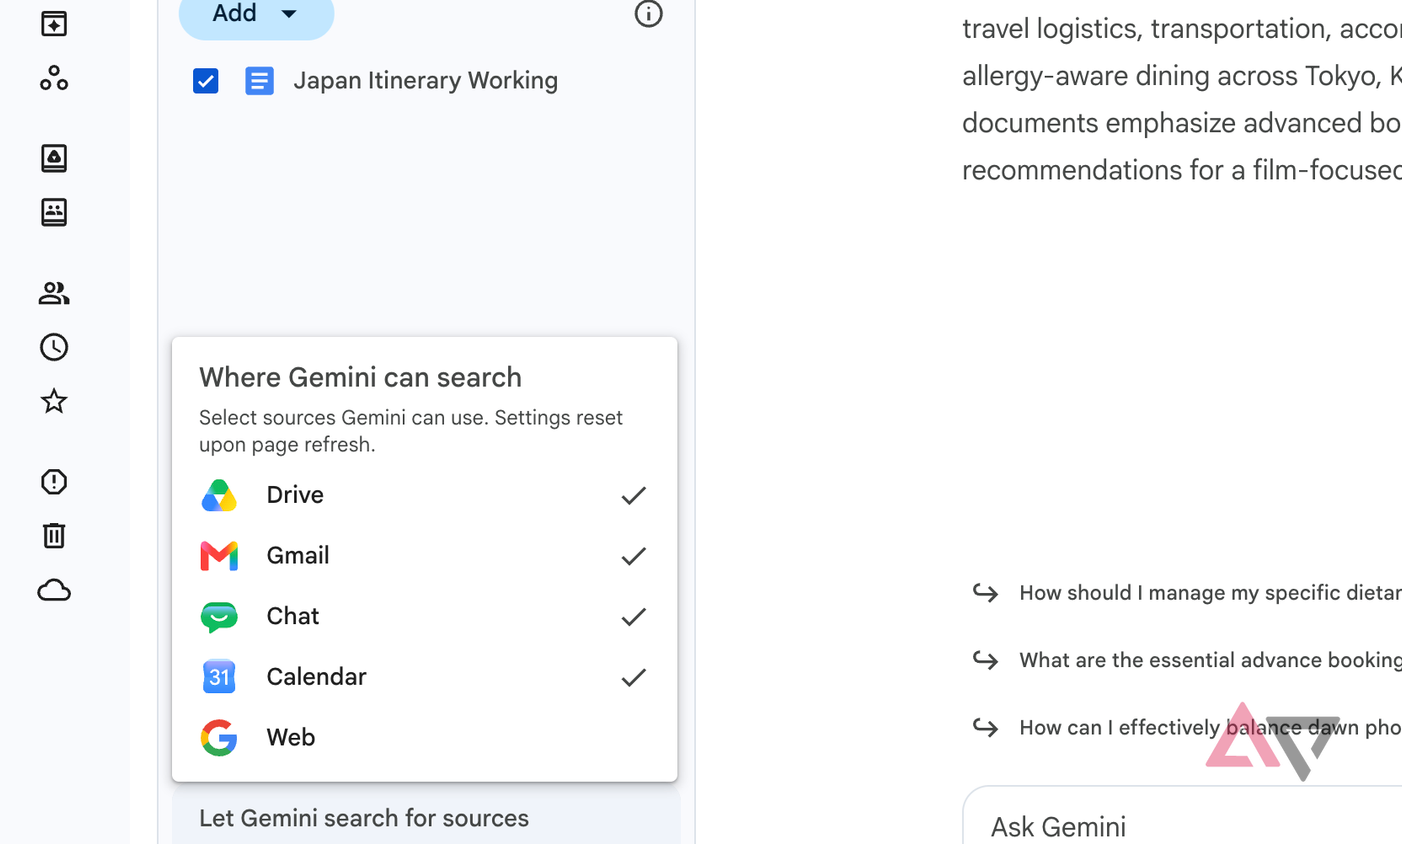This screenshot has height=844, width=1402.
Task: Click the Gmail logo icon
Action: click(x=219, y=556)
